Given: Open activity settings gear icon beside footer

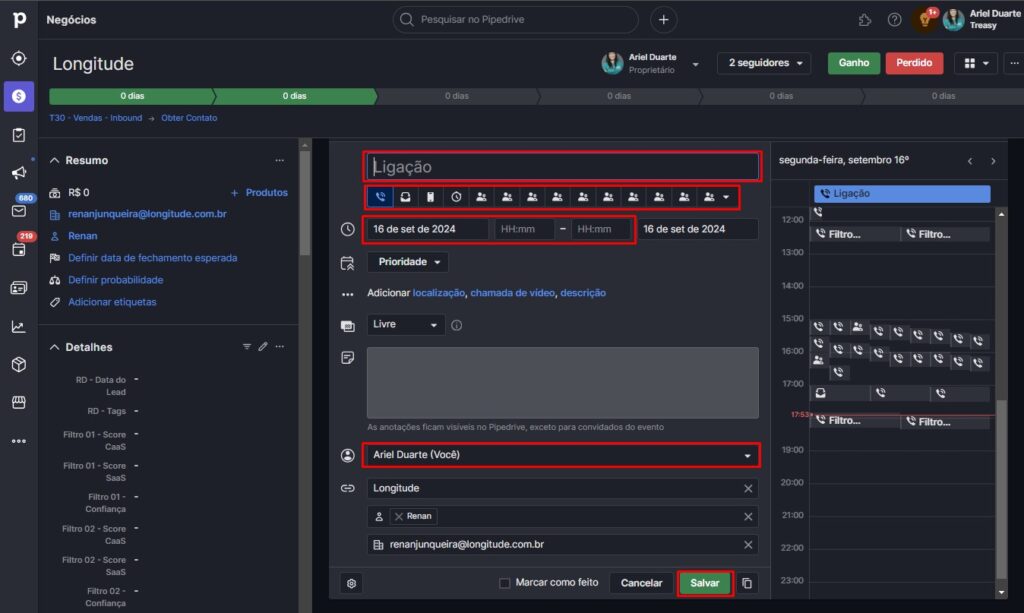Looking at the screenshot, I should pyautogui.click(x=352, y=583).
